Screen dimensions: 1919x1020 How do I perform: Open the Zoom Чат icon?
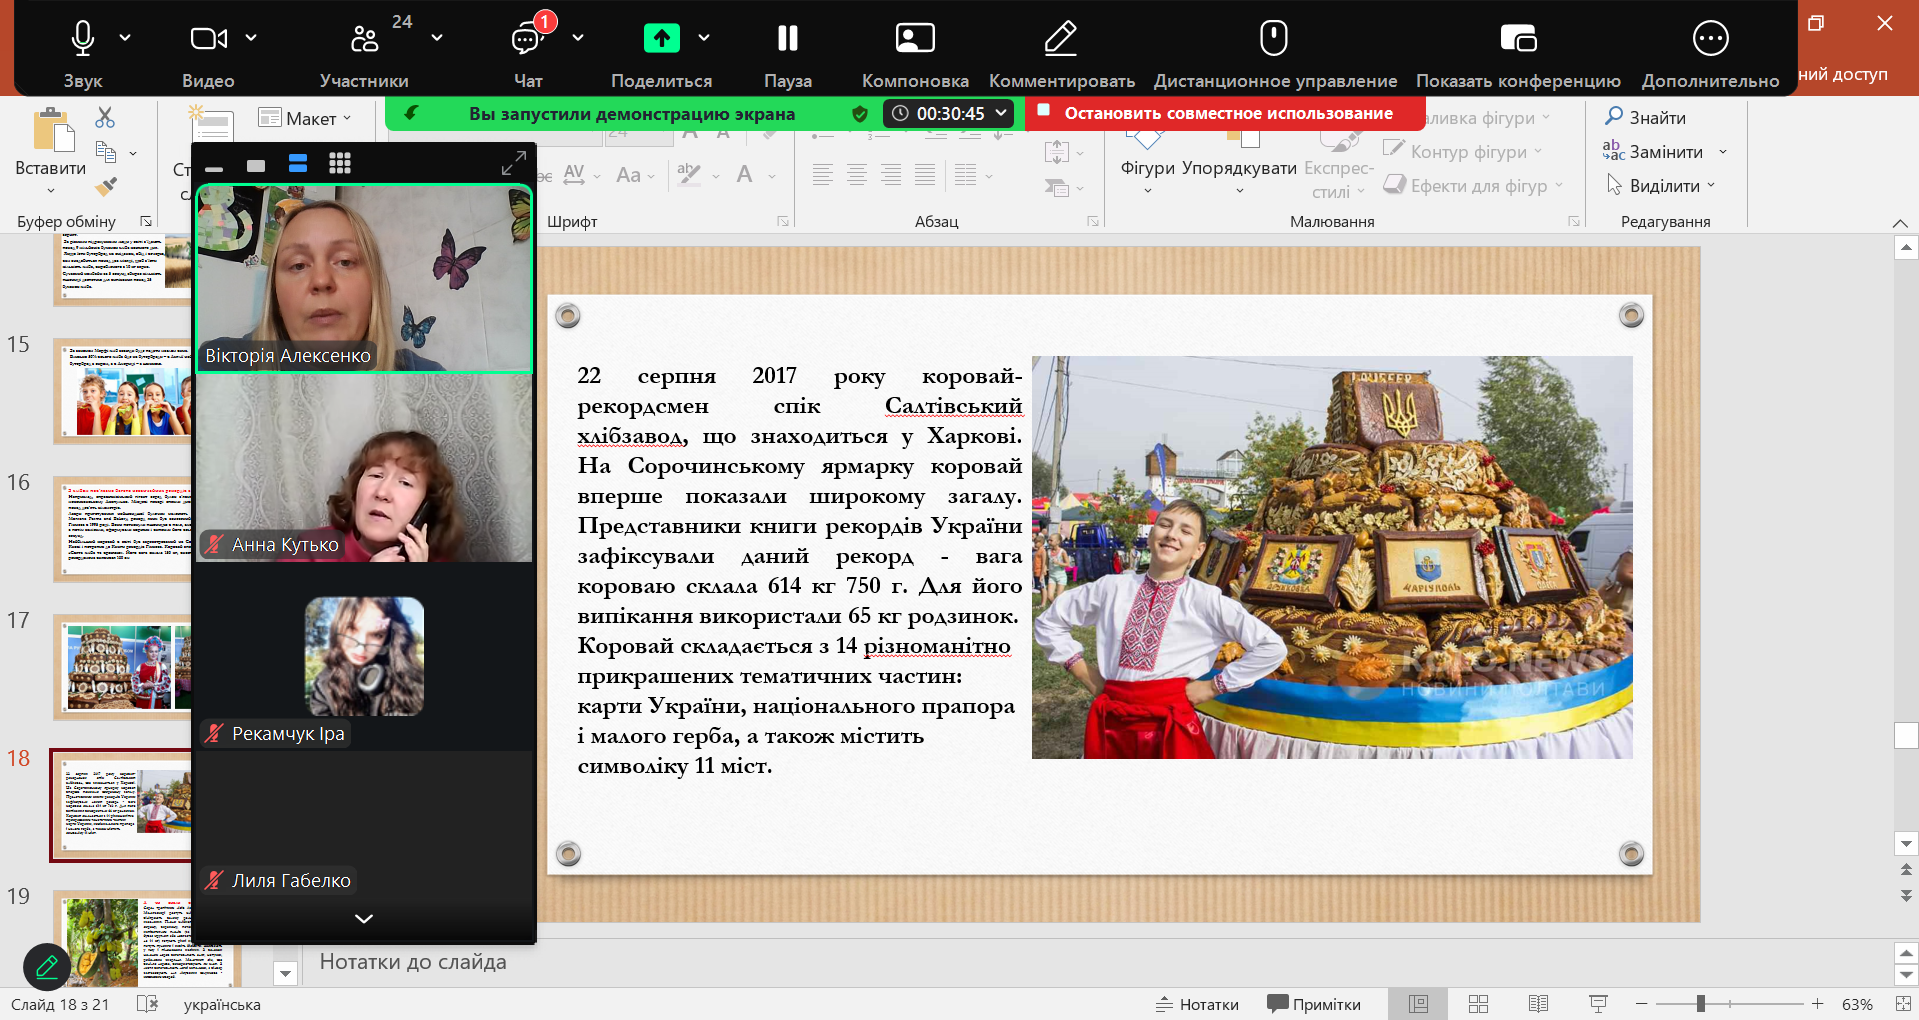527,39
